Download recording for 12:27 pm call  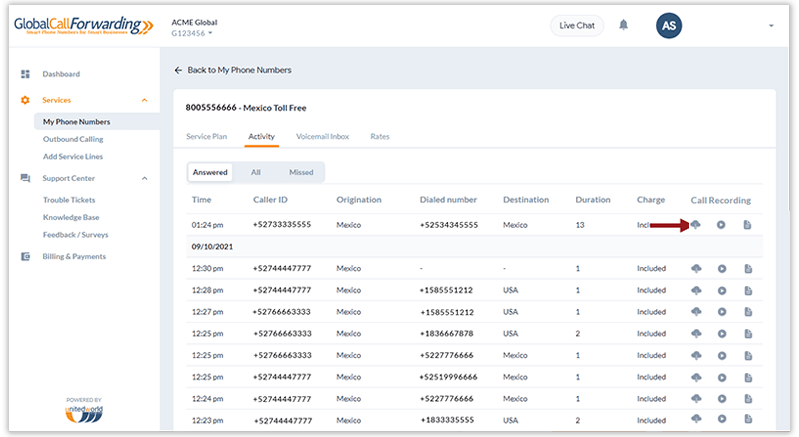(x=696, y=312)
